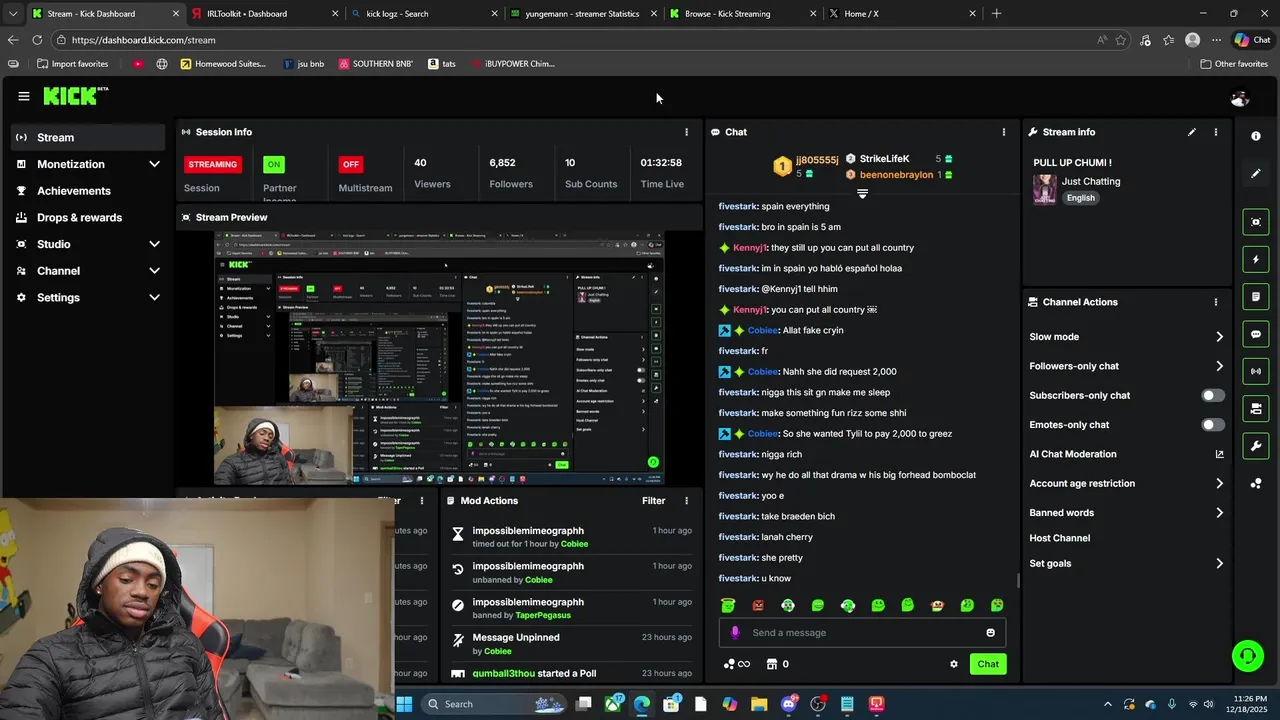
Task: Toggle the camera widget icon in right sidebar
Action: [x=1256, y=408]
